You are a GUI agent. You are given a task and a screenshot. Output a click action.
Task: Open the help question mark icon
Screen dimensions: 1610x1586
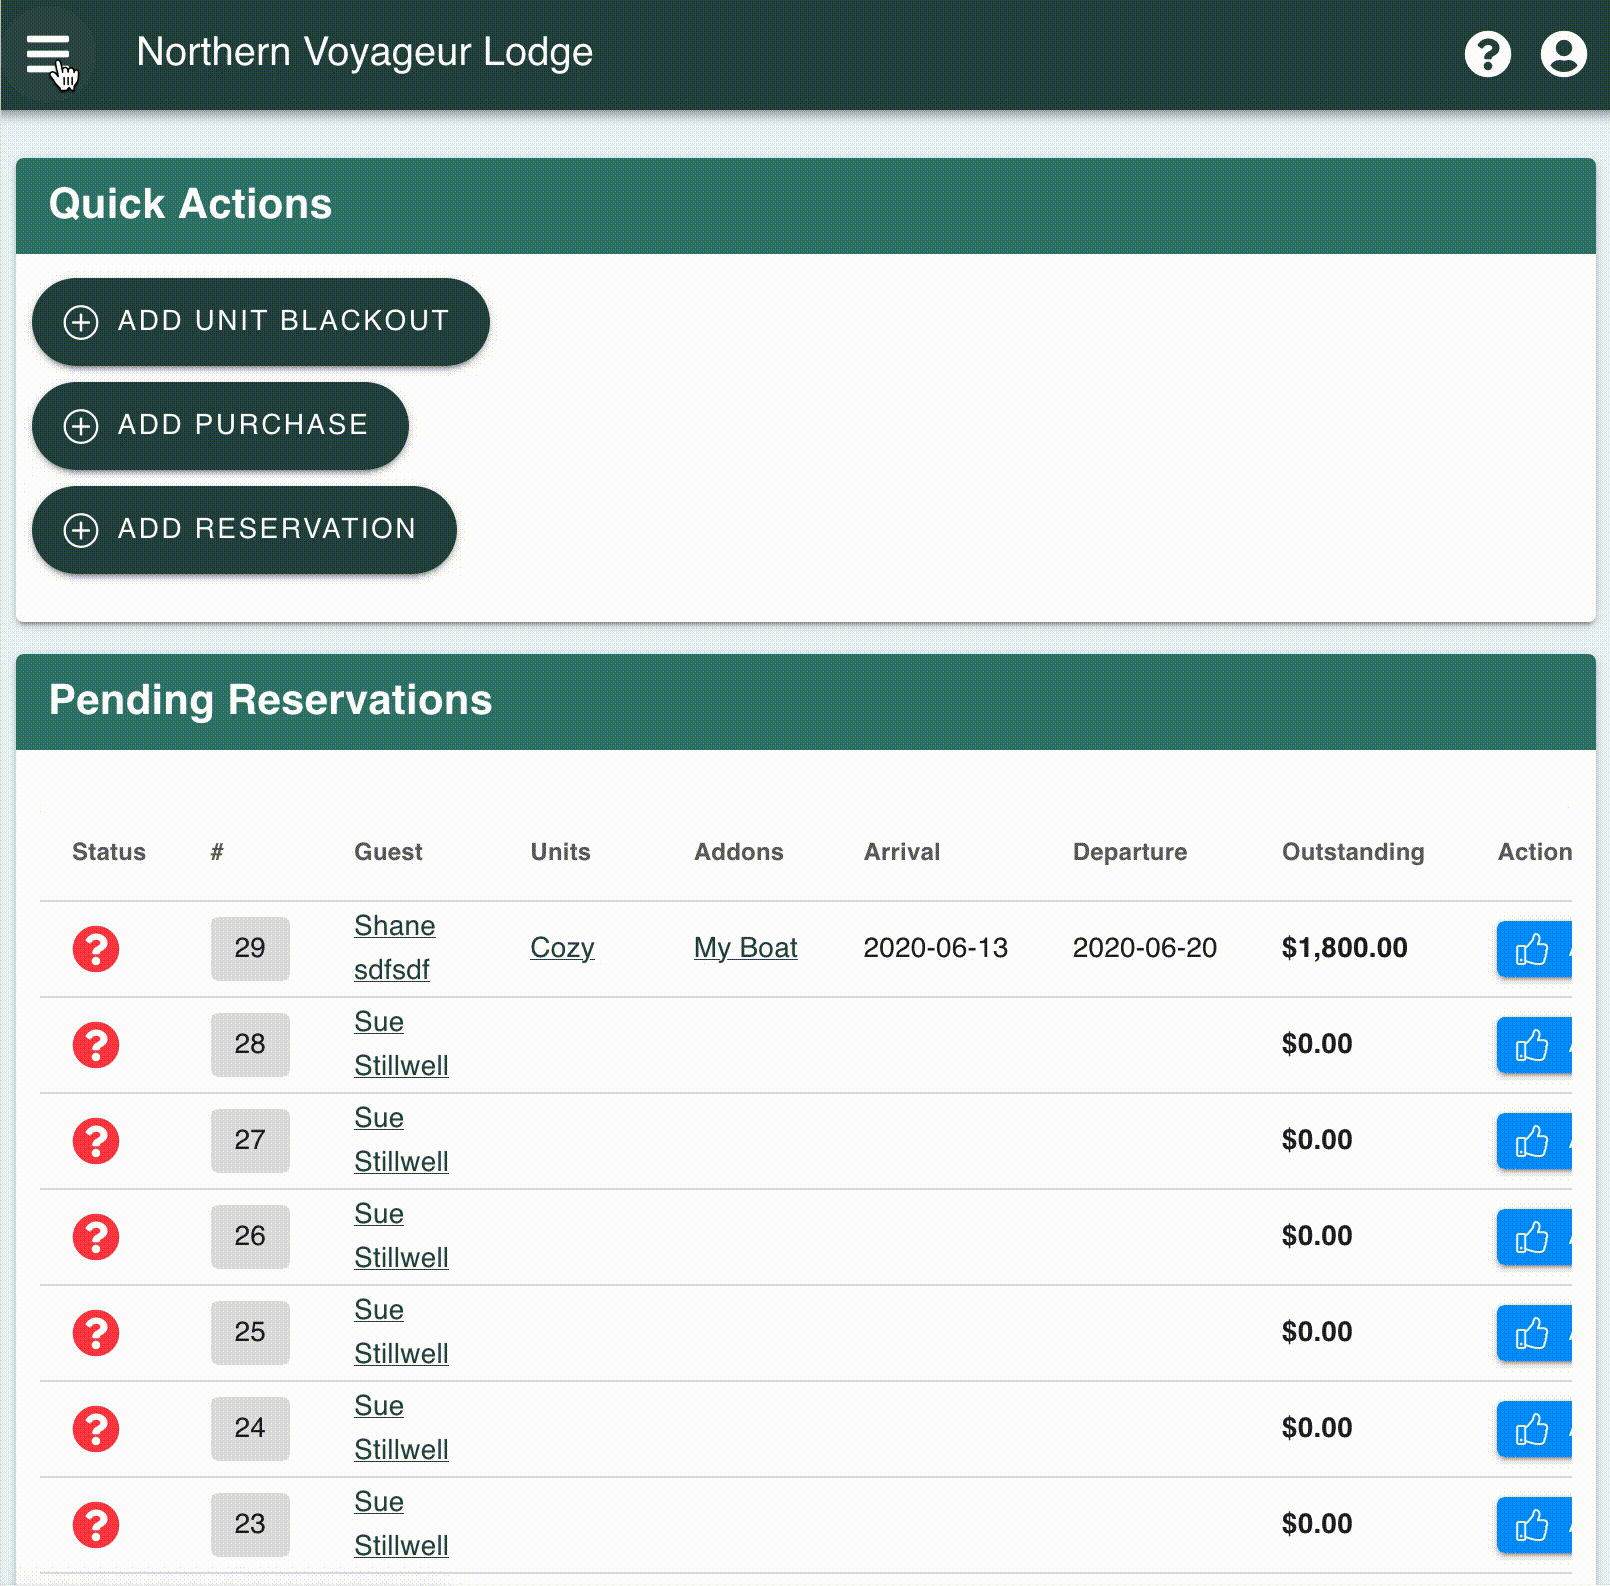pos(1487,54)
